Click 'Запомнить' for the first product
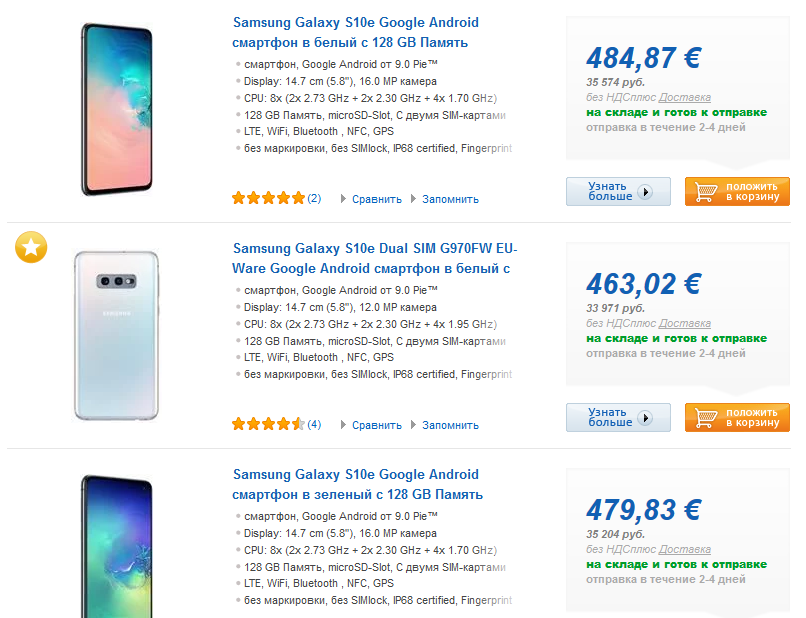 point(450,199)
